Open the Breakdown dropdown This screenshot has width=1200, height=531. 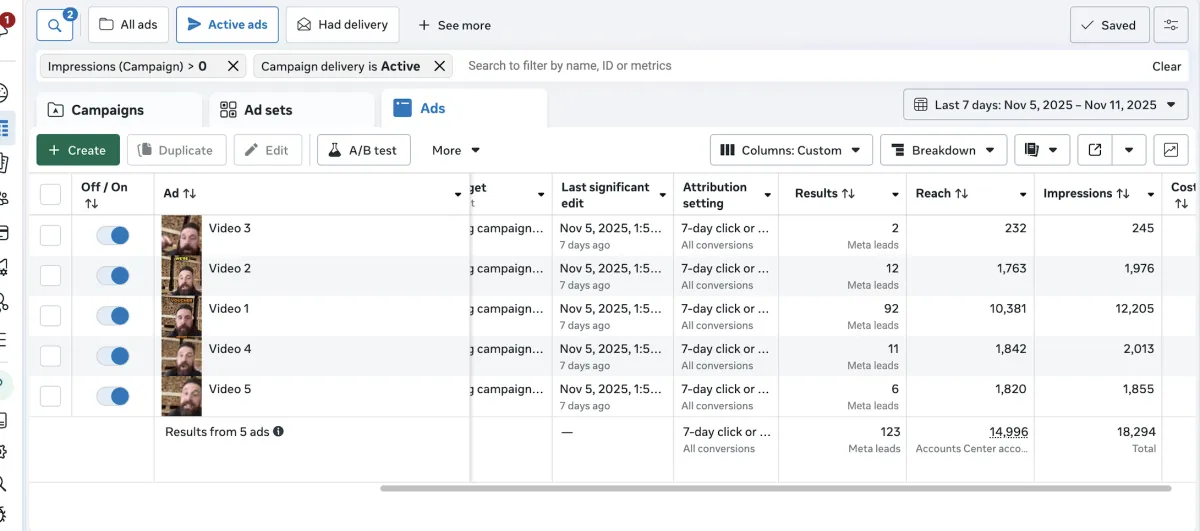(943, 150)
